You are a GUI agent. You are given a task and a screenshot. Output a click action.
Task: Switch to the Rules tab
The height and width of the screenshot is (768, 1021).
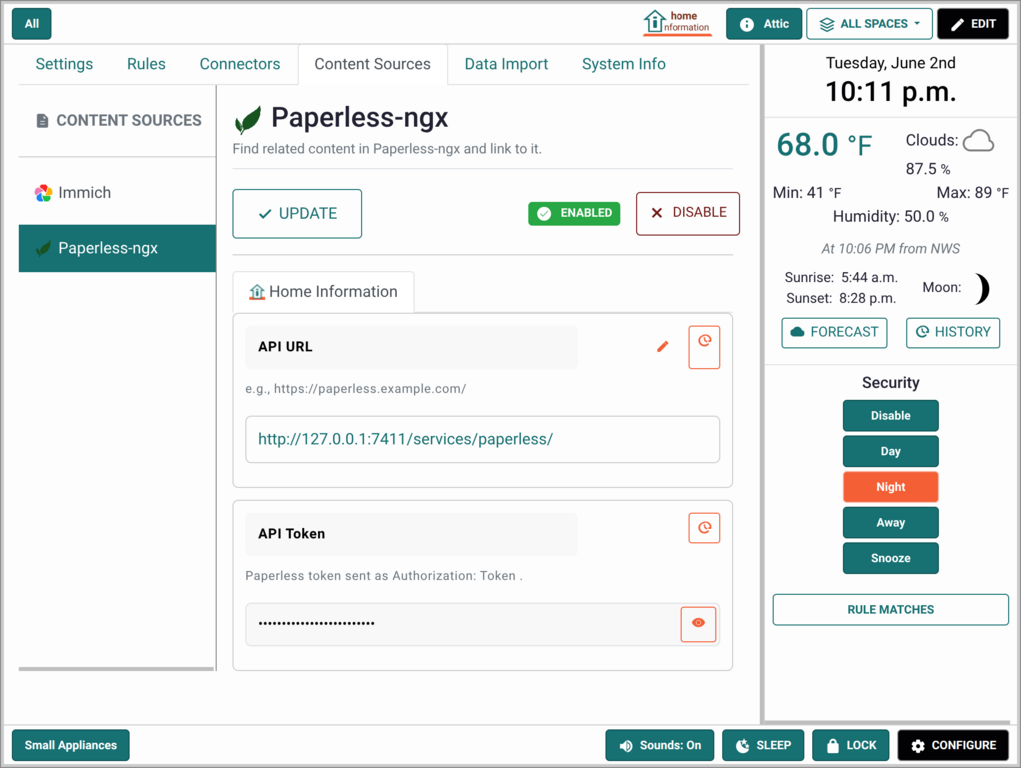(x=147, y=64)
